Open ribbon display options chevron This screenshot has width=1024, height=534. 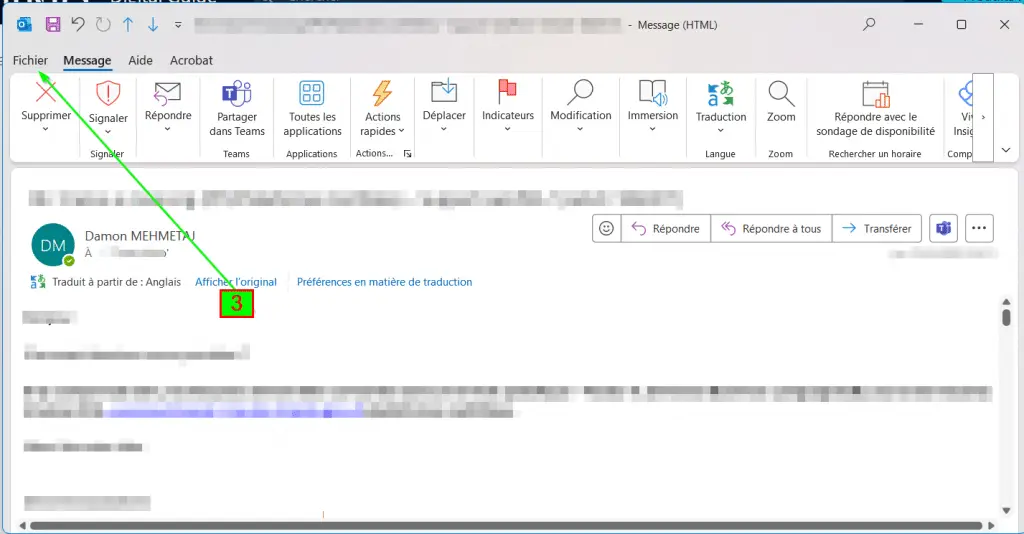pos(1006,150)
